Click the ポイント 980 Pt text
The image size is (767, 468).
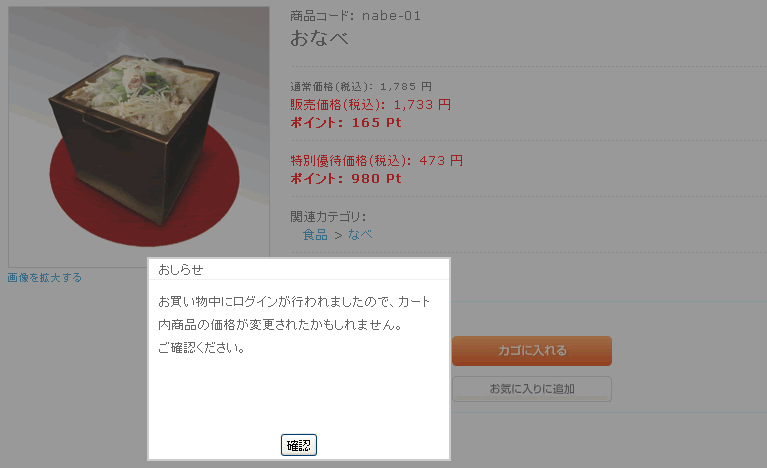pyautogui.click(x=346, y=178)
